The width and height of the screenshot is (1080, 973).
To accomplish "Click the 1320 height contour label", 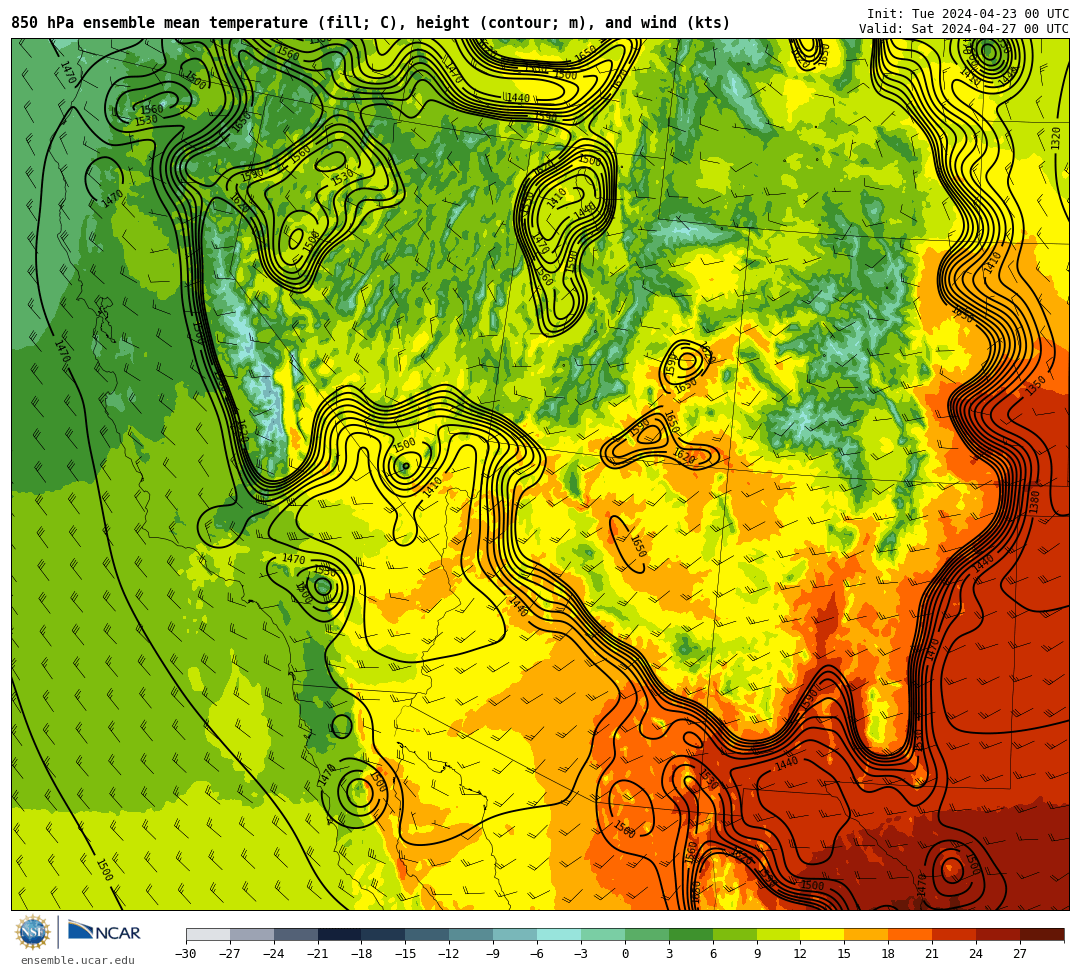I will [x=1056, y=138].
